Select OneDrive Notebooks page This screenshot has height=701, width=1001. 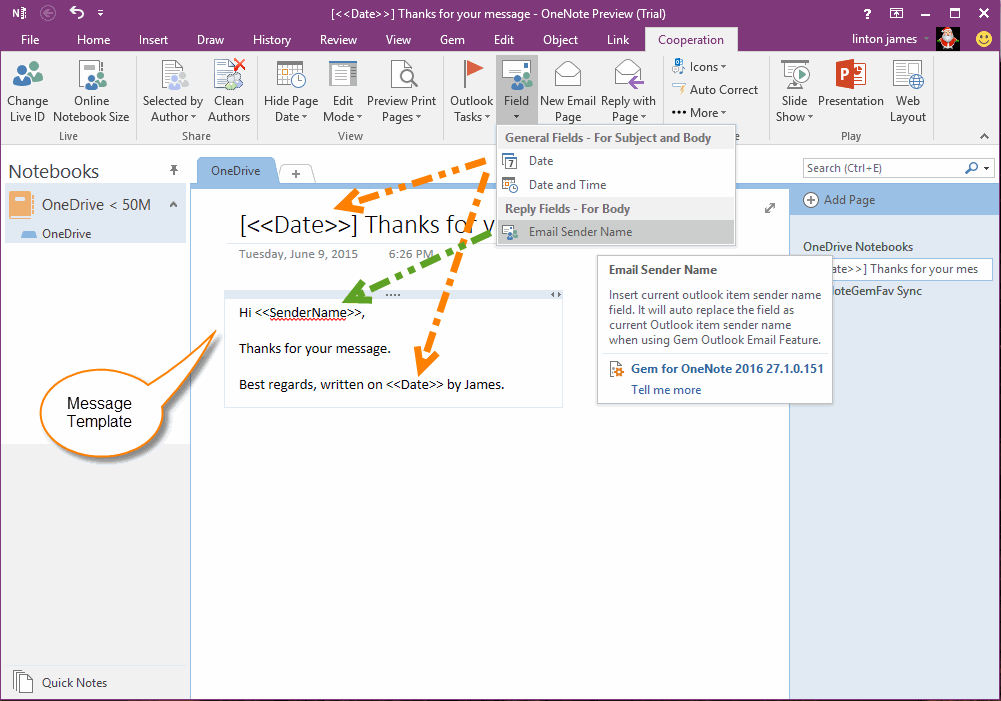[x=857, y=246]
